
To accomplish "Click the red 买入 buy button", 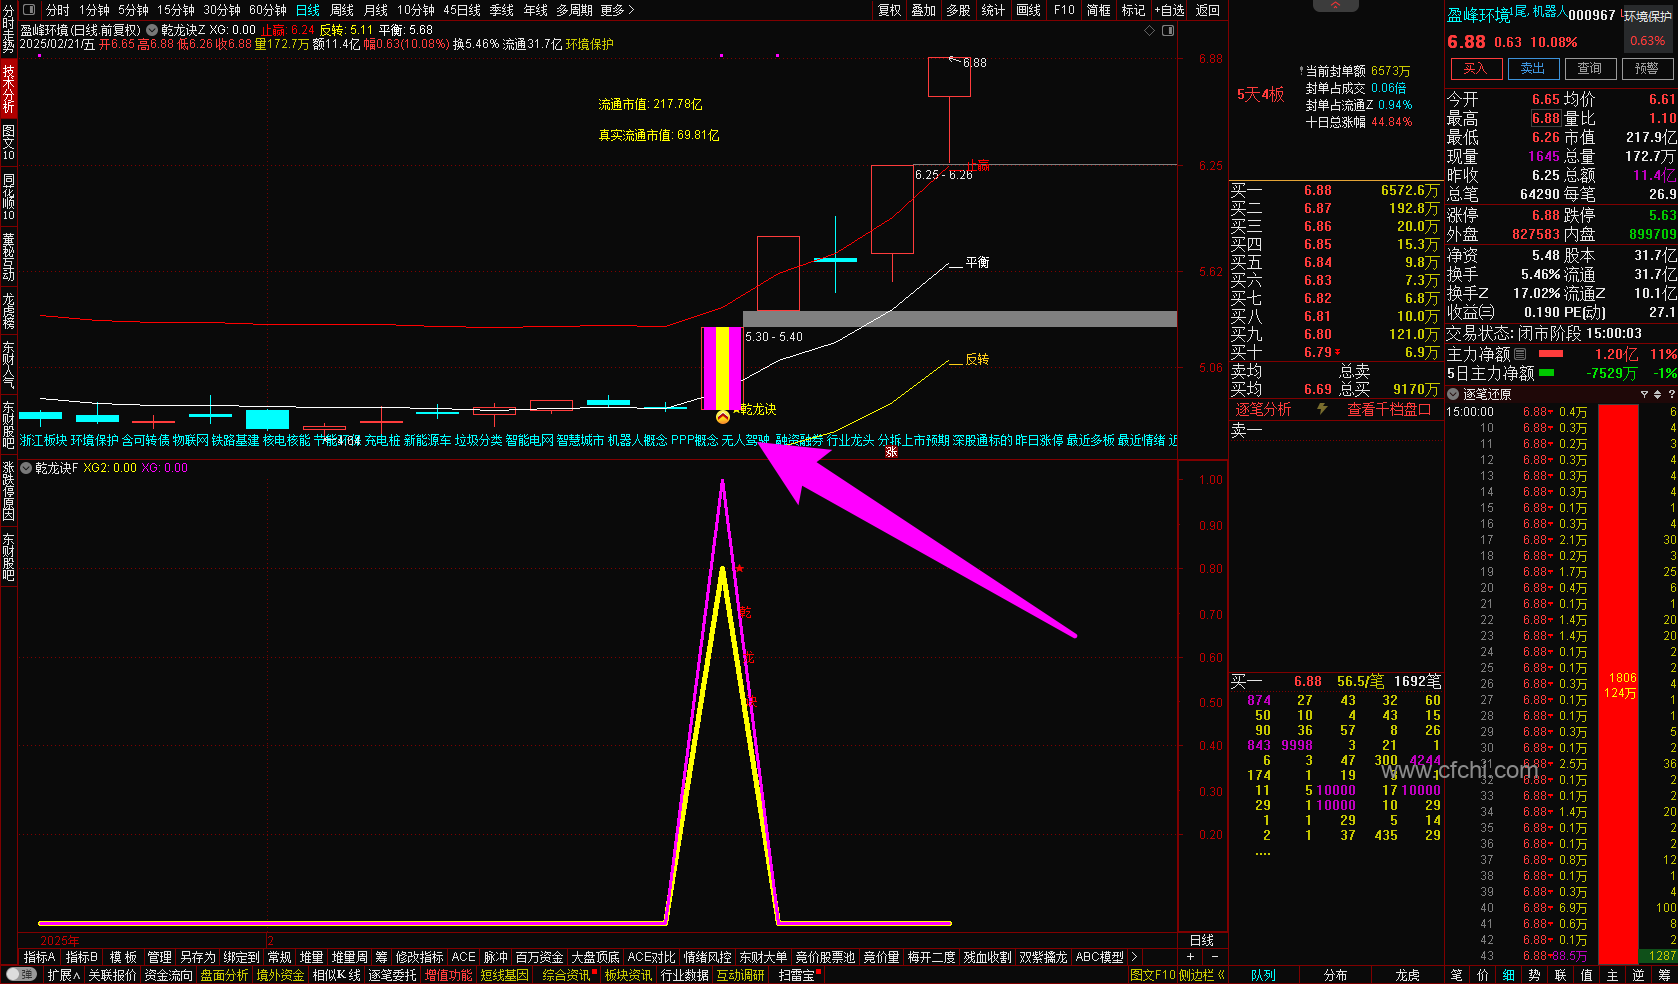I will (x=1476, y=68).
